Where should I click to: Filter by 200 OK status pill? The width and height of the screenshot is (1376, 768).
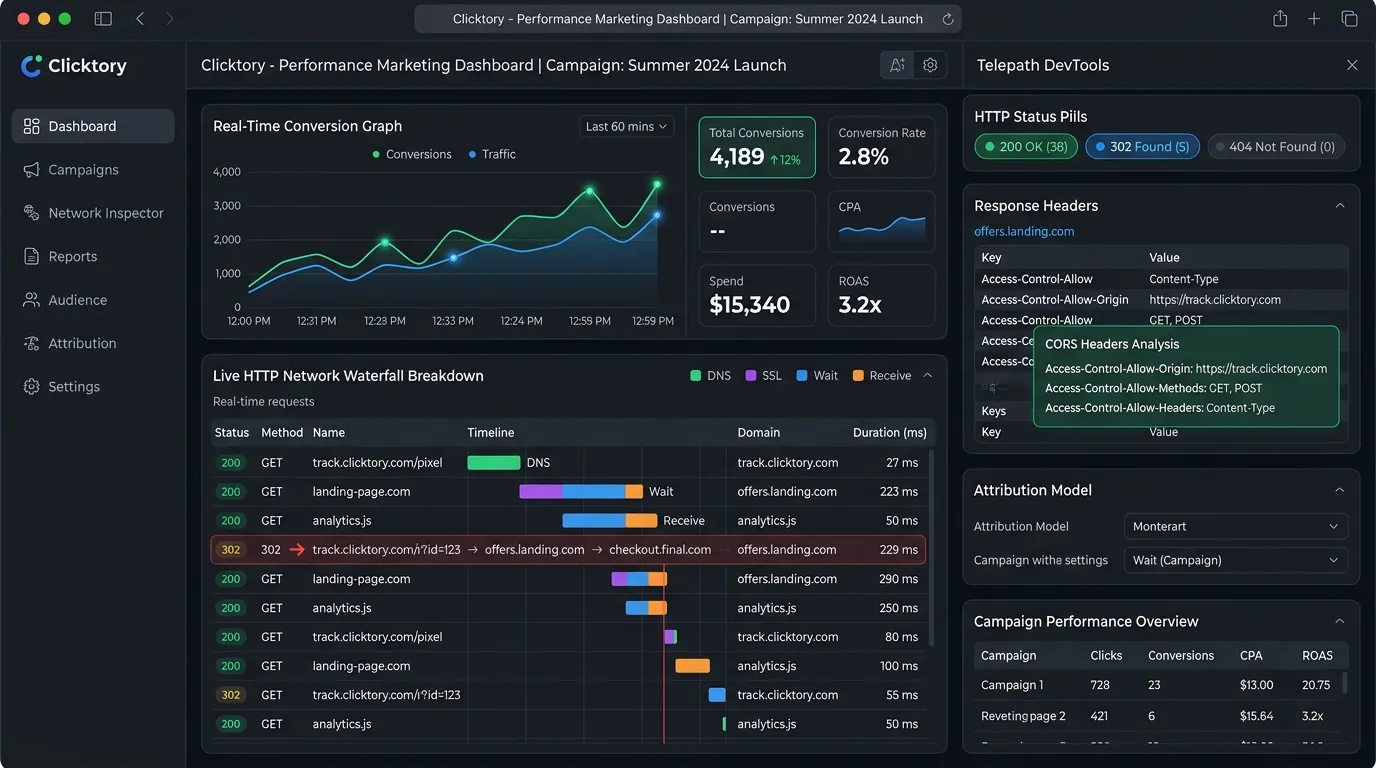1026,147
